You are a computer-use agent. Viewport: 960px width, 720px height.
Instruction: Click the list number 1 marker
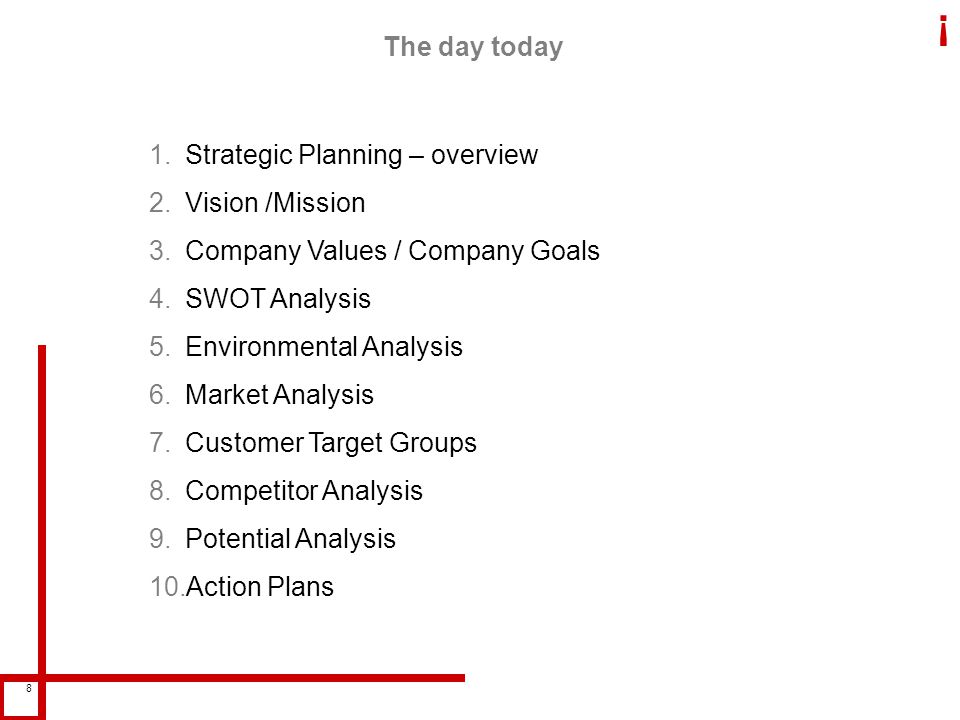160,155
